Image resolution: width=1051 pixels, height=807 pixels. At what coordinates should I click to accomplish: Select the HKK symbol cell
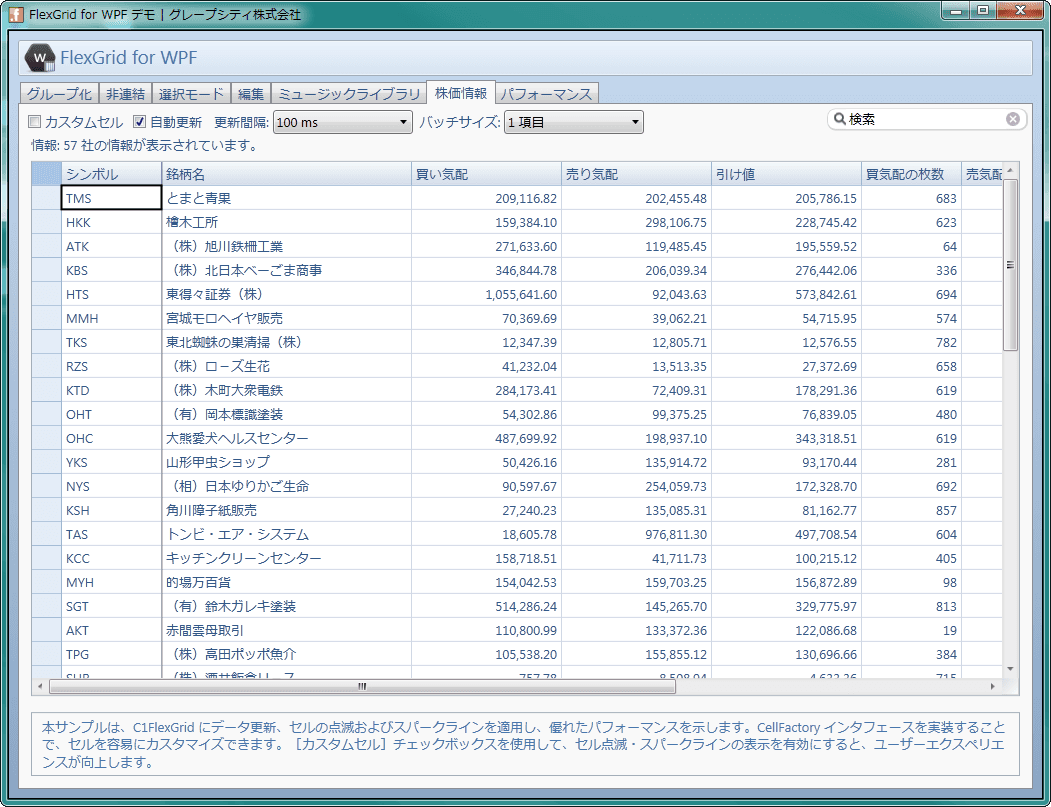[x=111, y=223]
